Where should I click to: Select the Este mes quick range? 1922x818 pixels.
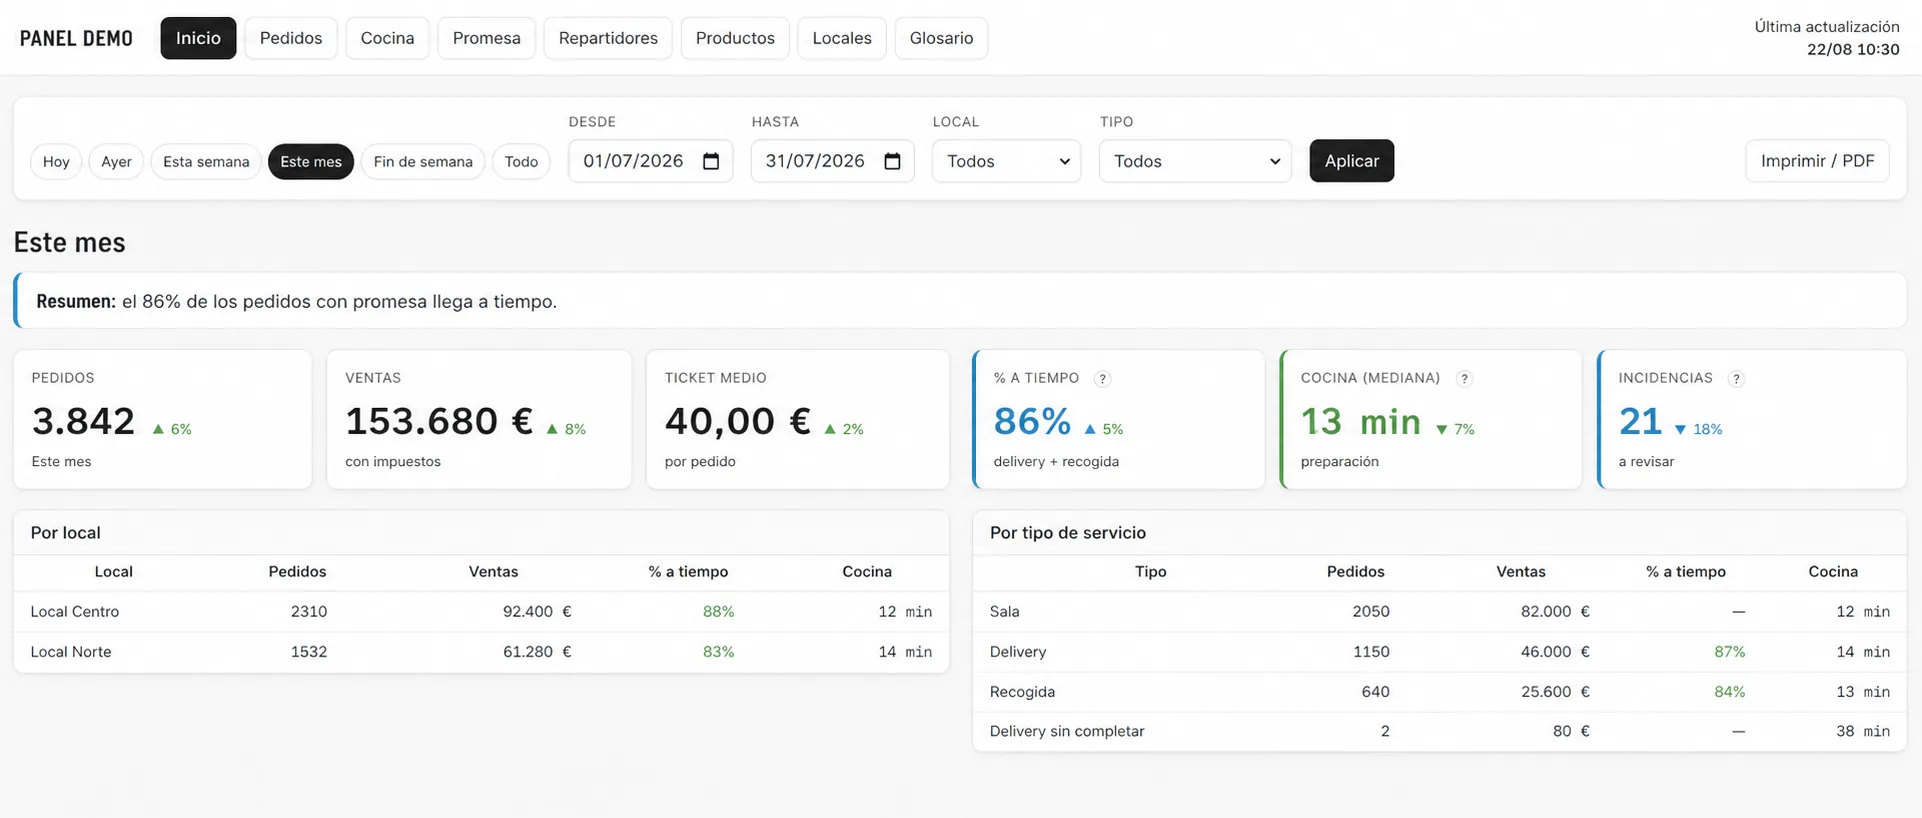(x=311, y=161)
